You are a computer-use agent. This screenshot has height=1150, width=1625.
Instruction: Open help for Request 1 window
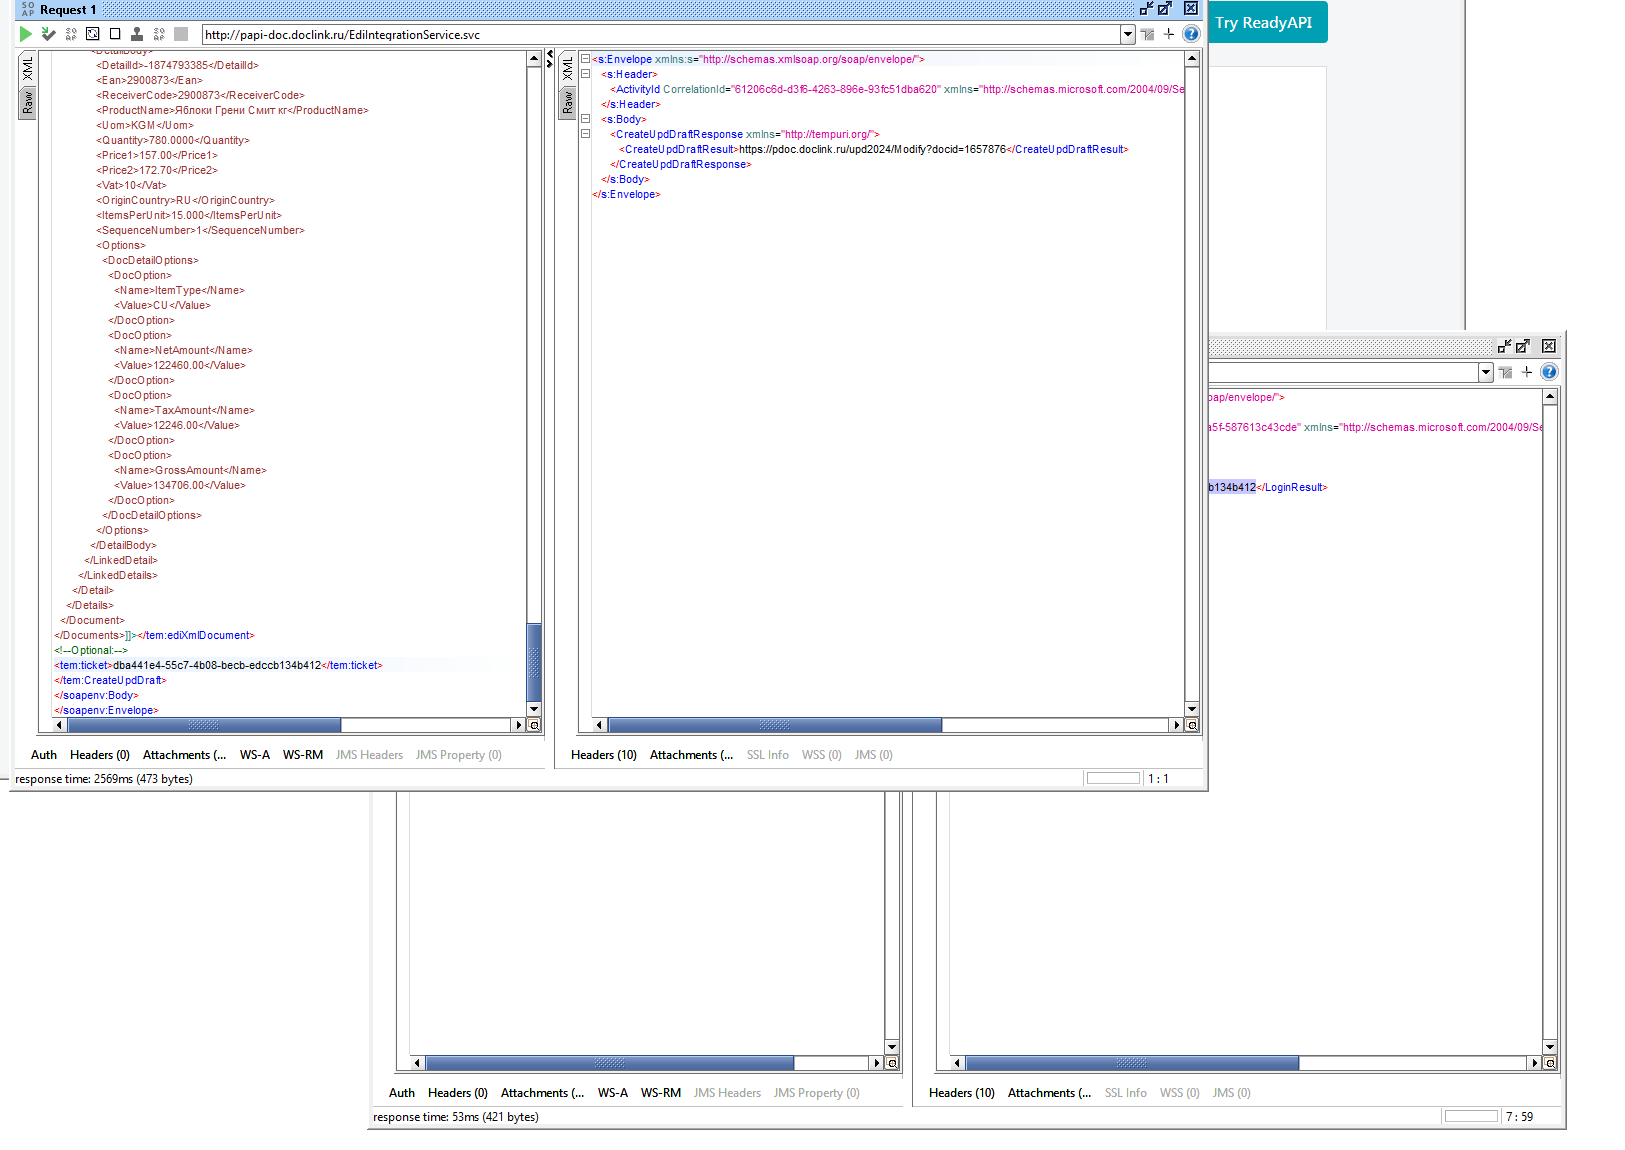point(1191,34)
